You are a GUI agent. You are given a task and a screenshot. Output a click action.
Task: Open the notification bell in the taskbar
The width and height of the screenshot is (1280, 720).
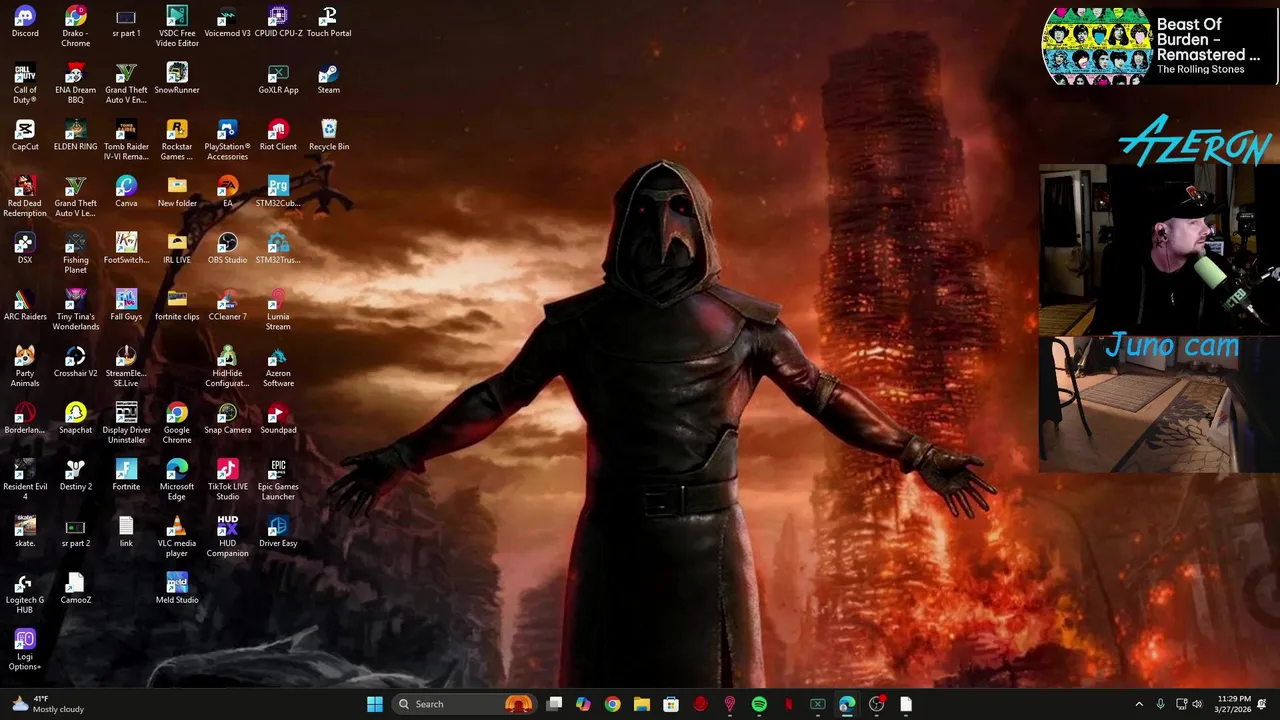point(1262,704)
